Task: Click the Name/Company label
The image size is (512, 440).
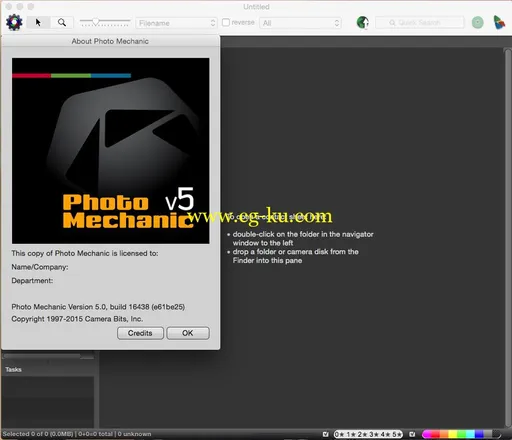Action: pyautogui.click(x=40, y=267)
